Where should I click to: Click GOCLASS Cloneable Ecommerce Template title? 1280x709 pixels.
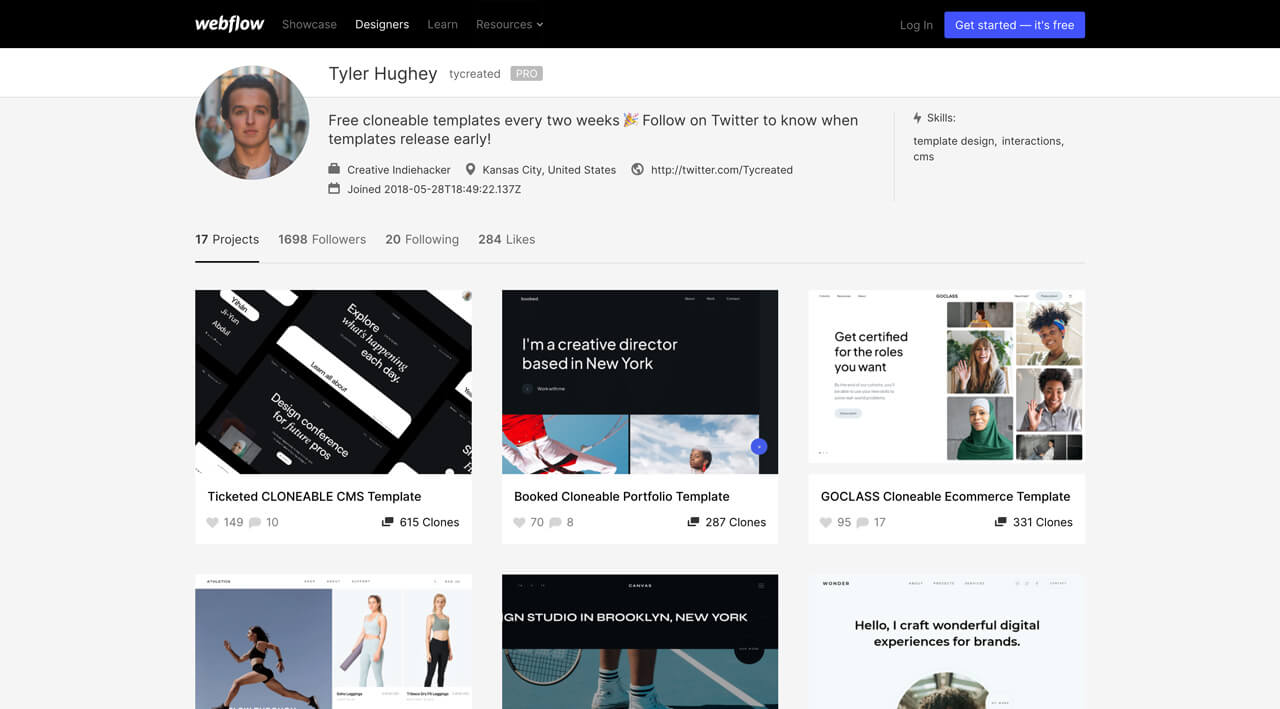click(x=945, y=496)
